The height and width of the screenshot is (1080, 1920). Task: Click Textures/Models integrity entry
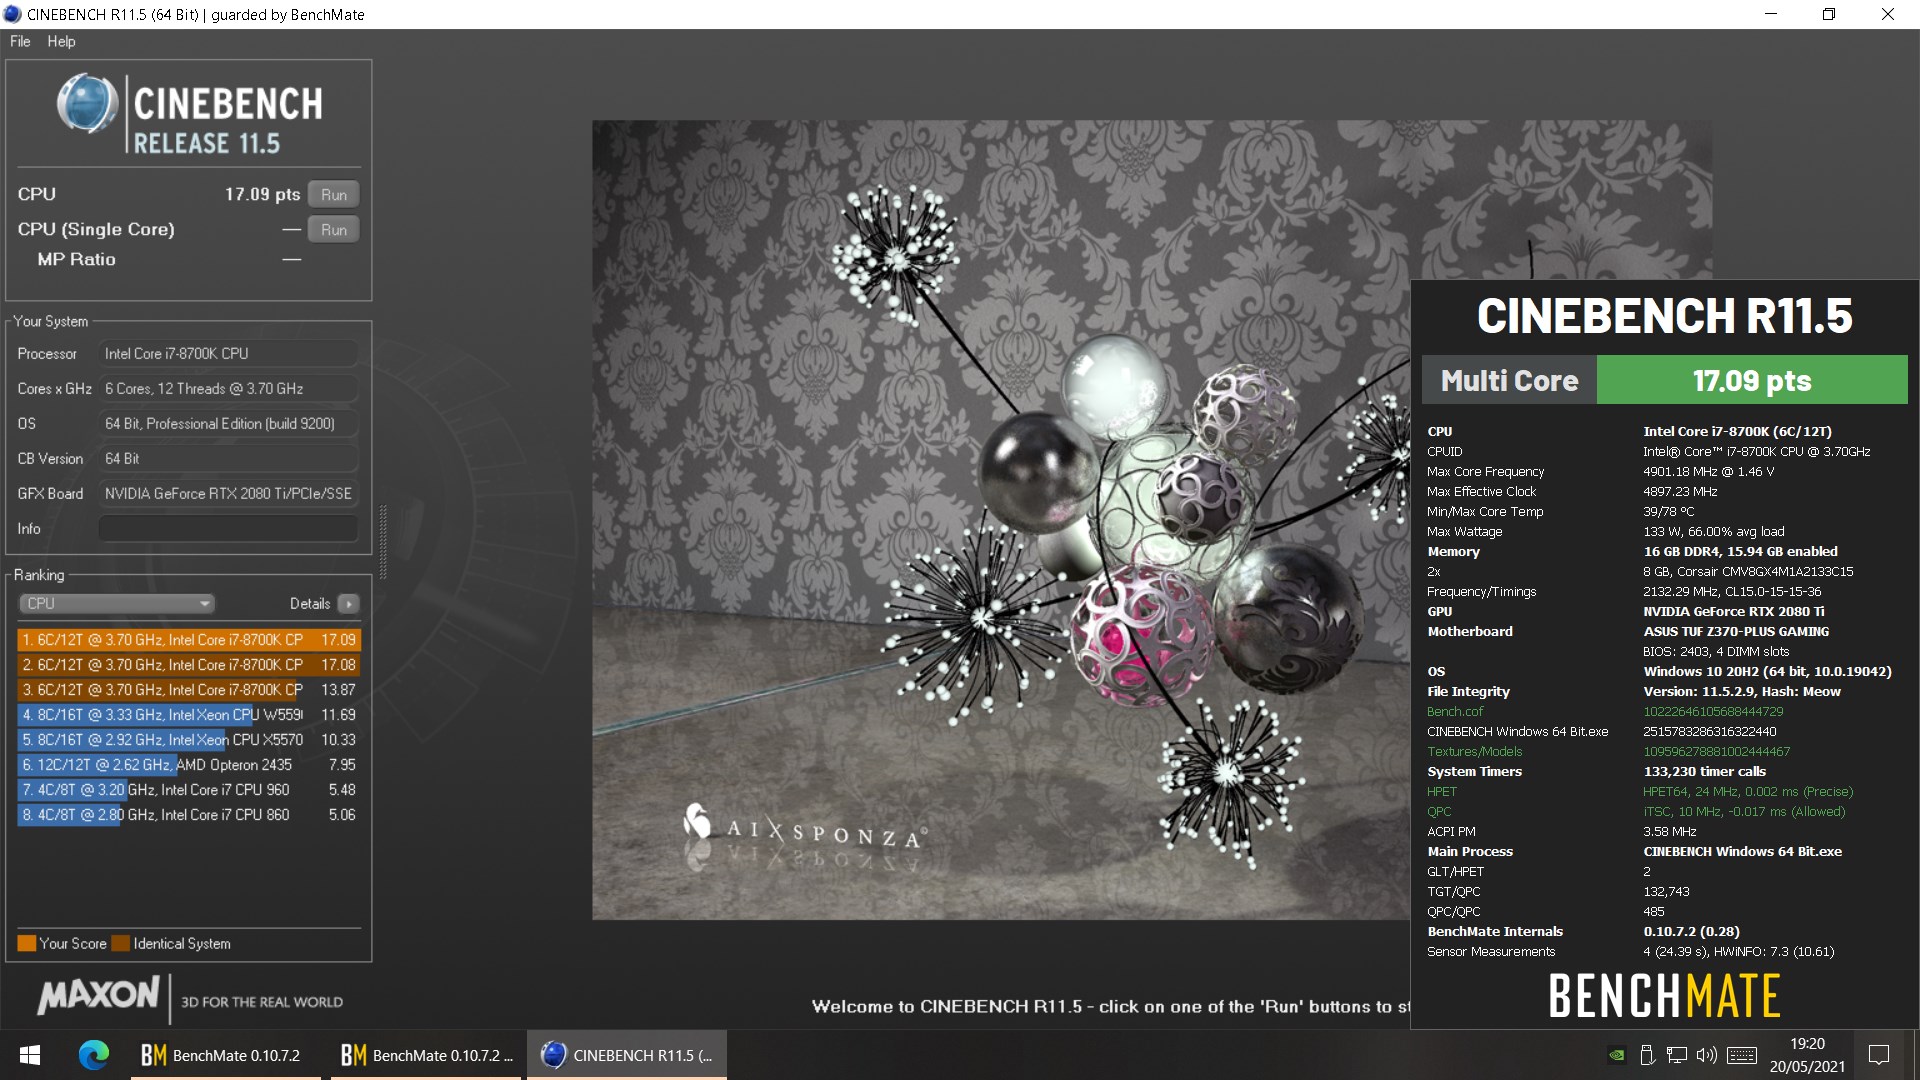[x=1475, y=752]
